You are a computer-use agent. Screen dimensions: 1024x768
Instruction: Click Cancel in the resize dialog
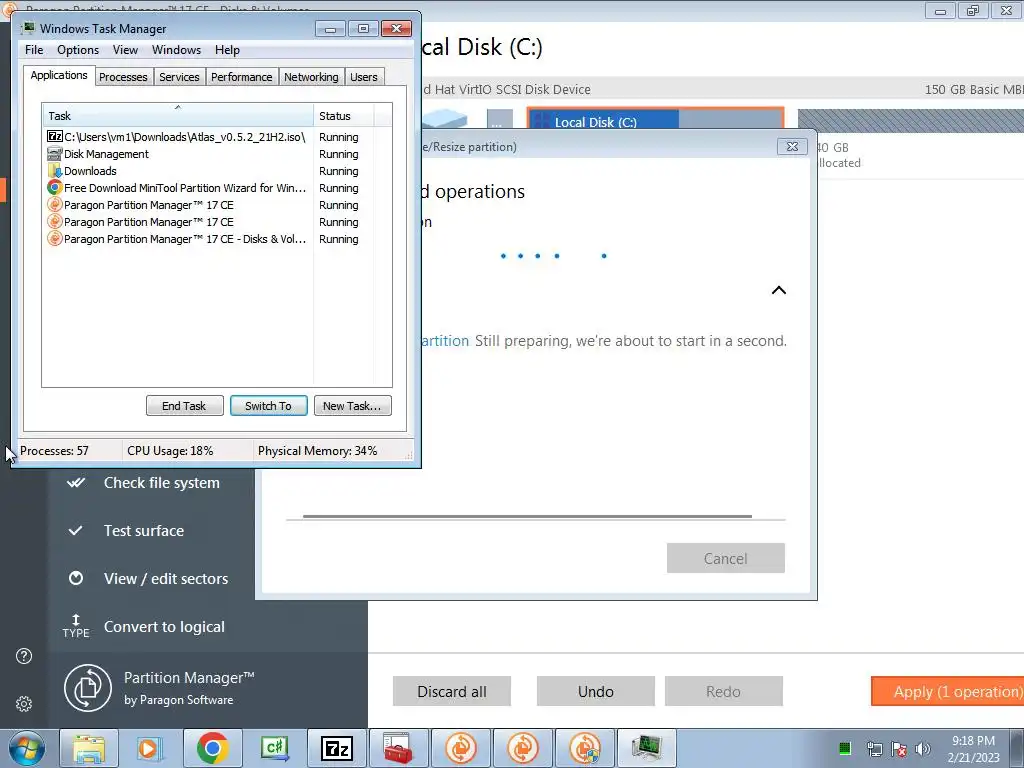click(726, 558)
